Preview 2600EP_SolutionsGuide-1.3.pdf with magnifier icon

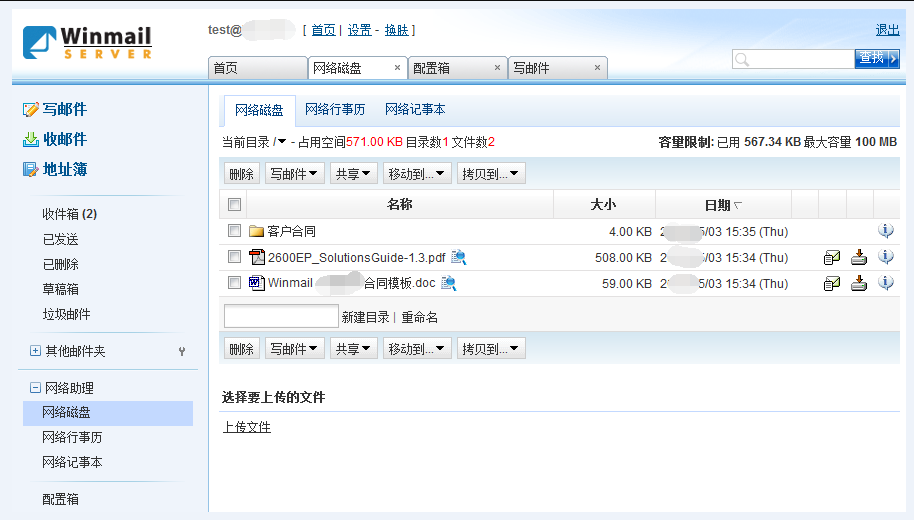pos(458,257)
